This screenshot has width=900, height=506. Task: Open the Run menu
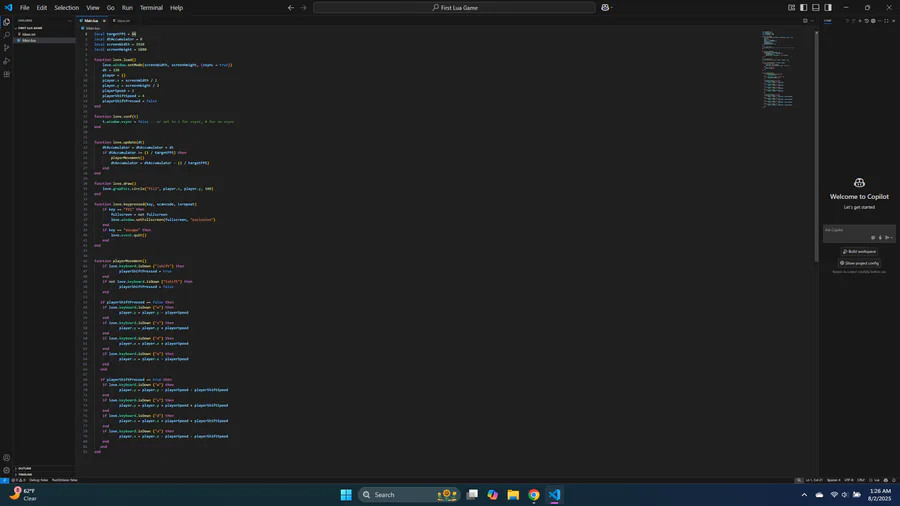(127, 7)
